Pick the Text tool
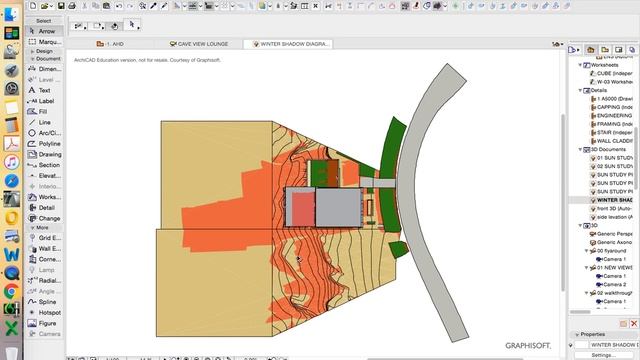640x360 pixels. [x=44, y=90]
